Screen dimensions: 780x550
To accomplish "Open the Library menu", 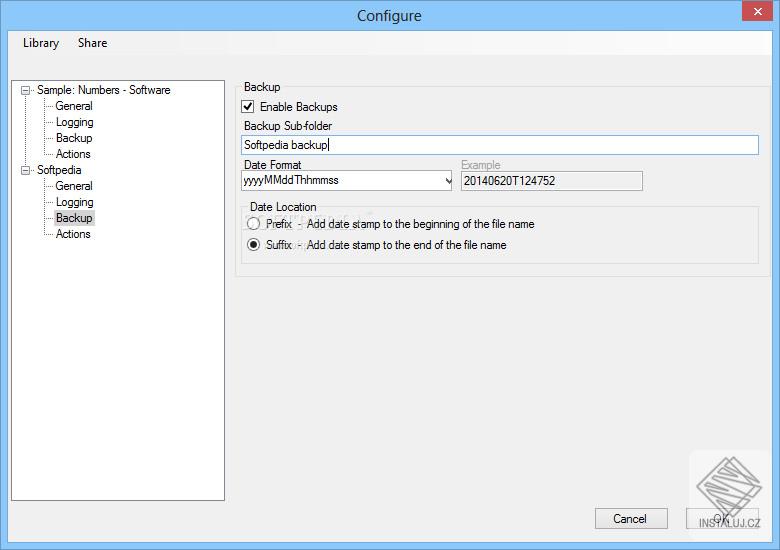I will click(41, 43).
